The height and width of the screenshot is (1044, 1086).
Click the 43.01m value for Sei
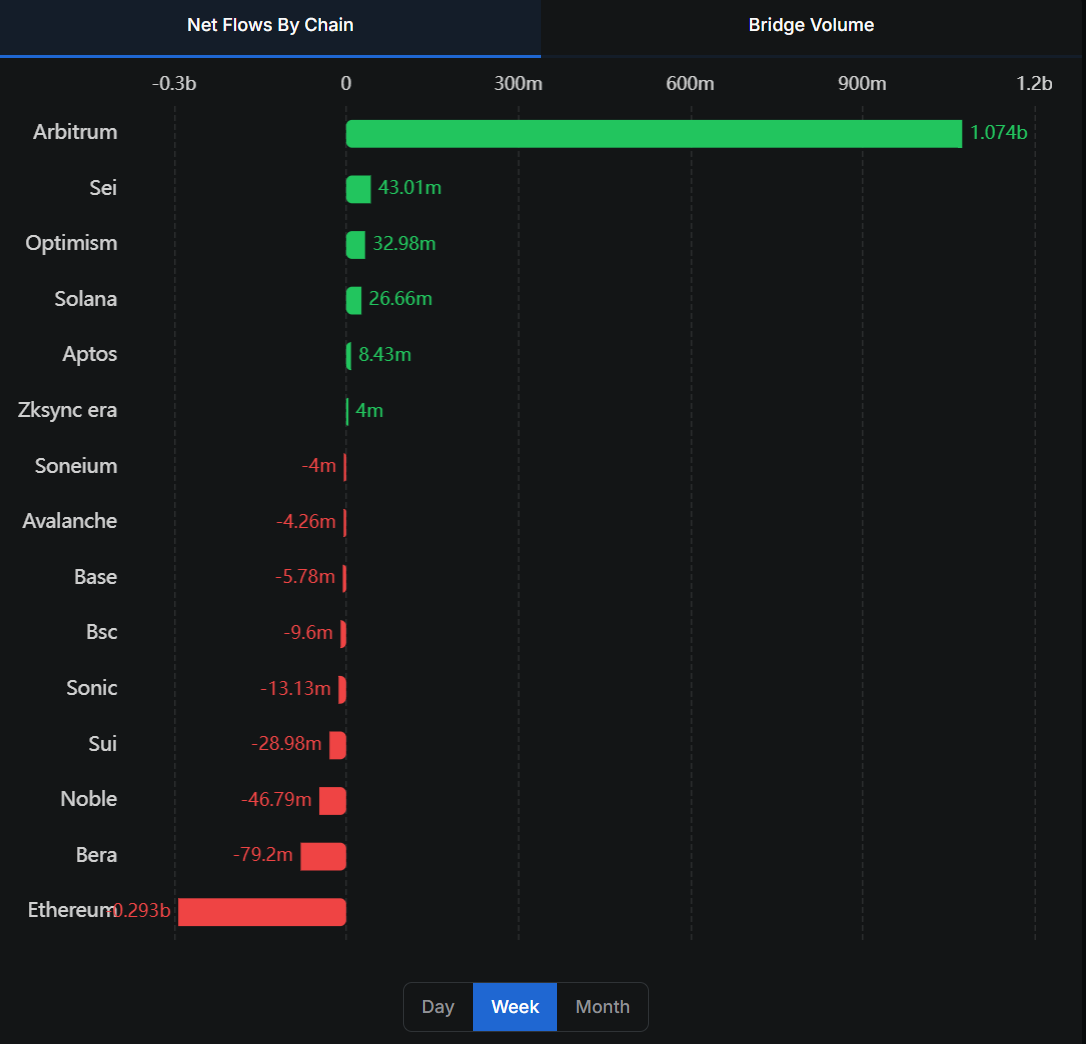point(410,188)
